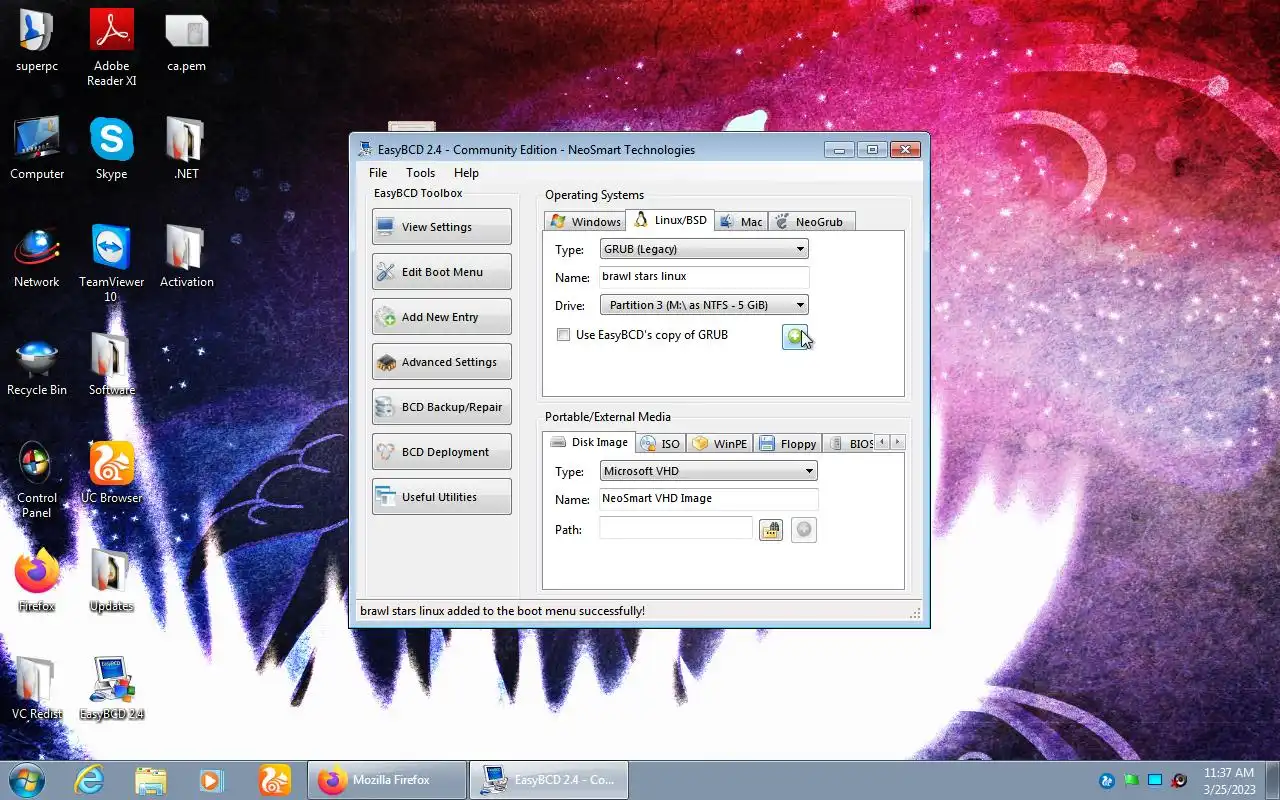Select the WinPE media tab
This screenshot has height=800, width=1280.
tap(720, 444)
